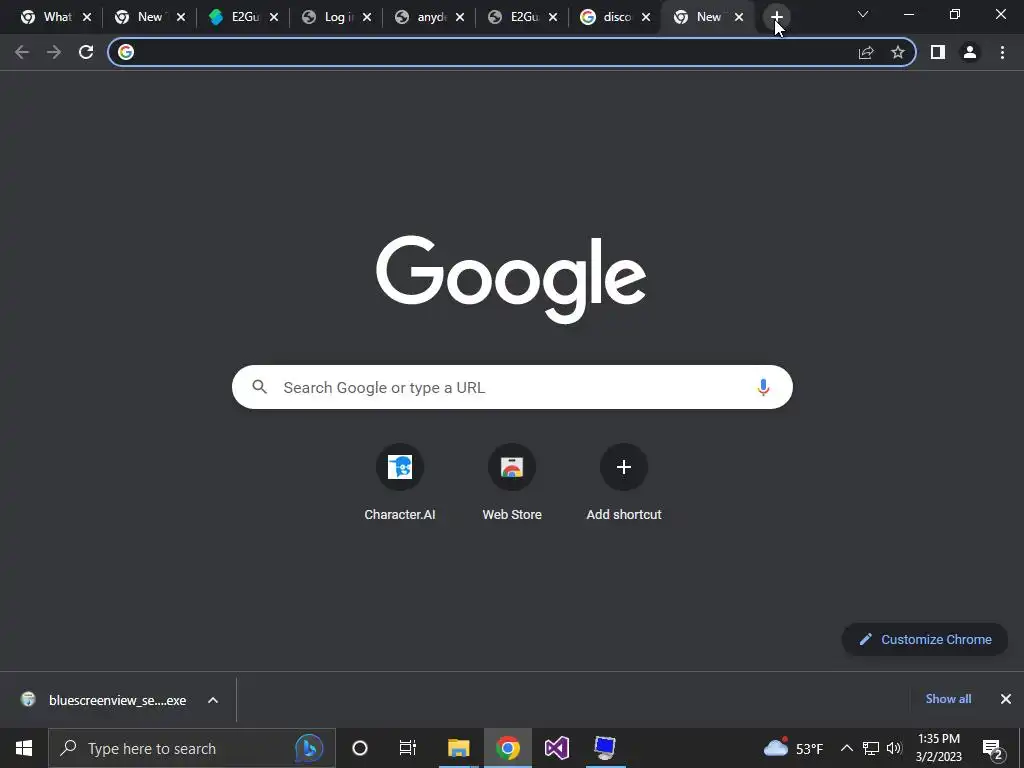Open Task View on taskbar
This screenshot has height=768, width=1024.
408,748
